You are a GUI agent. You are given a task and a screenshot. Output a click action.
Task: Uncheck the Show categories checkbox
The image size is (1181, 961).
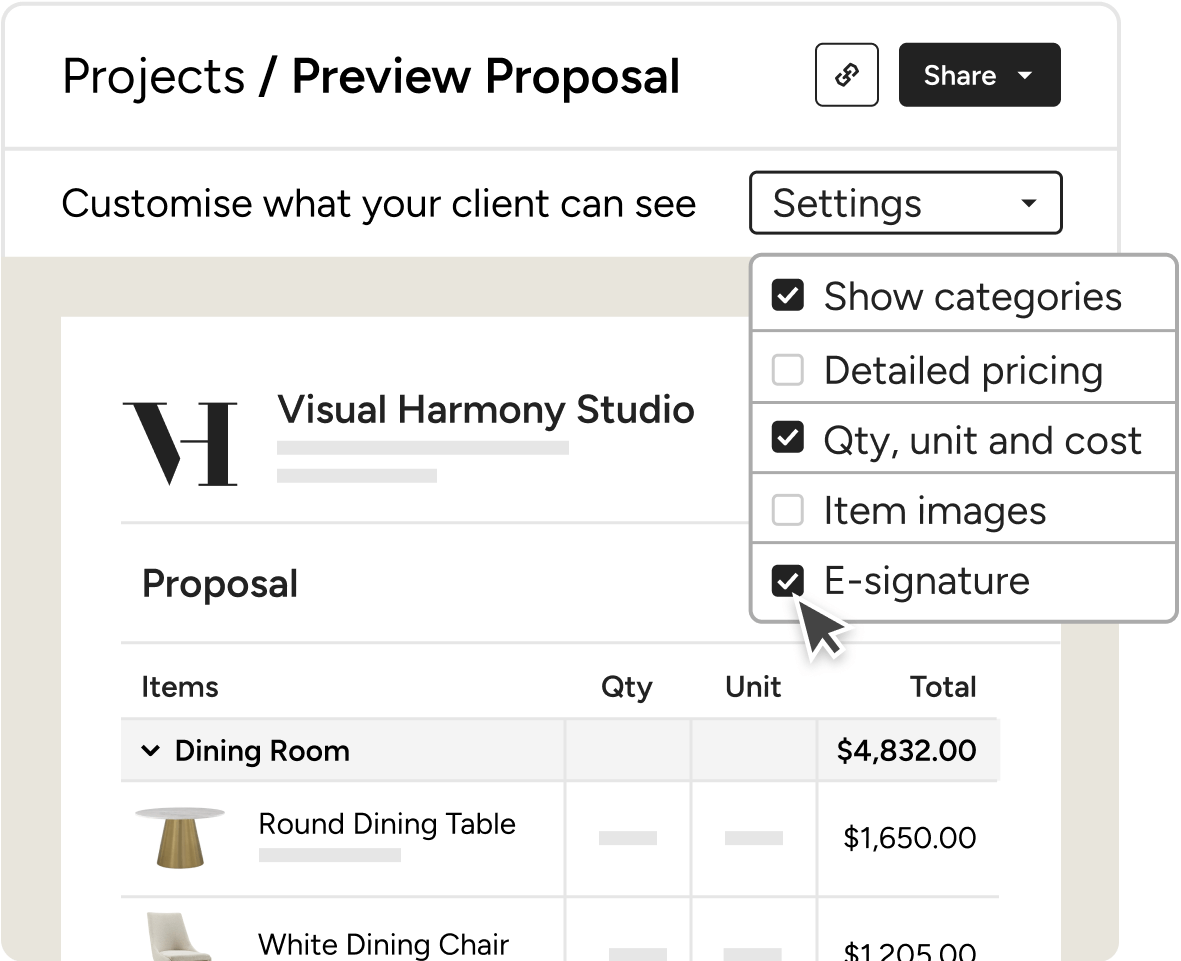coord(788,295)
